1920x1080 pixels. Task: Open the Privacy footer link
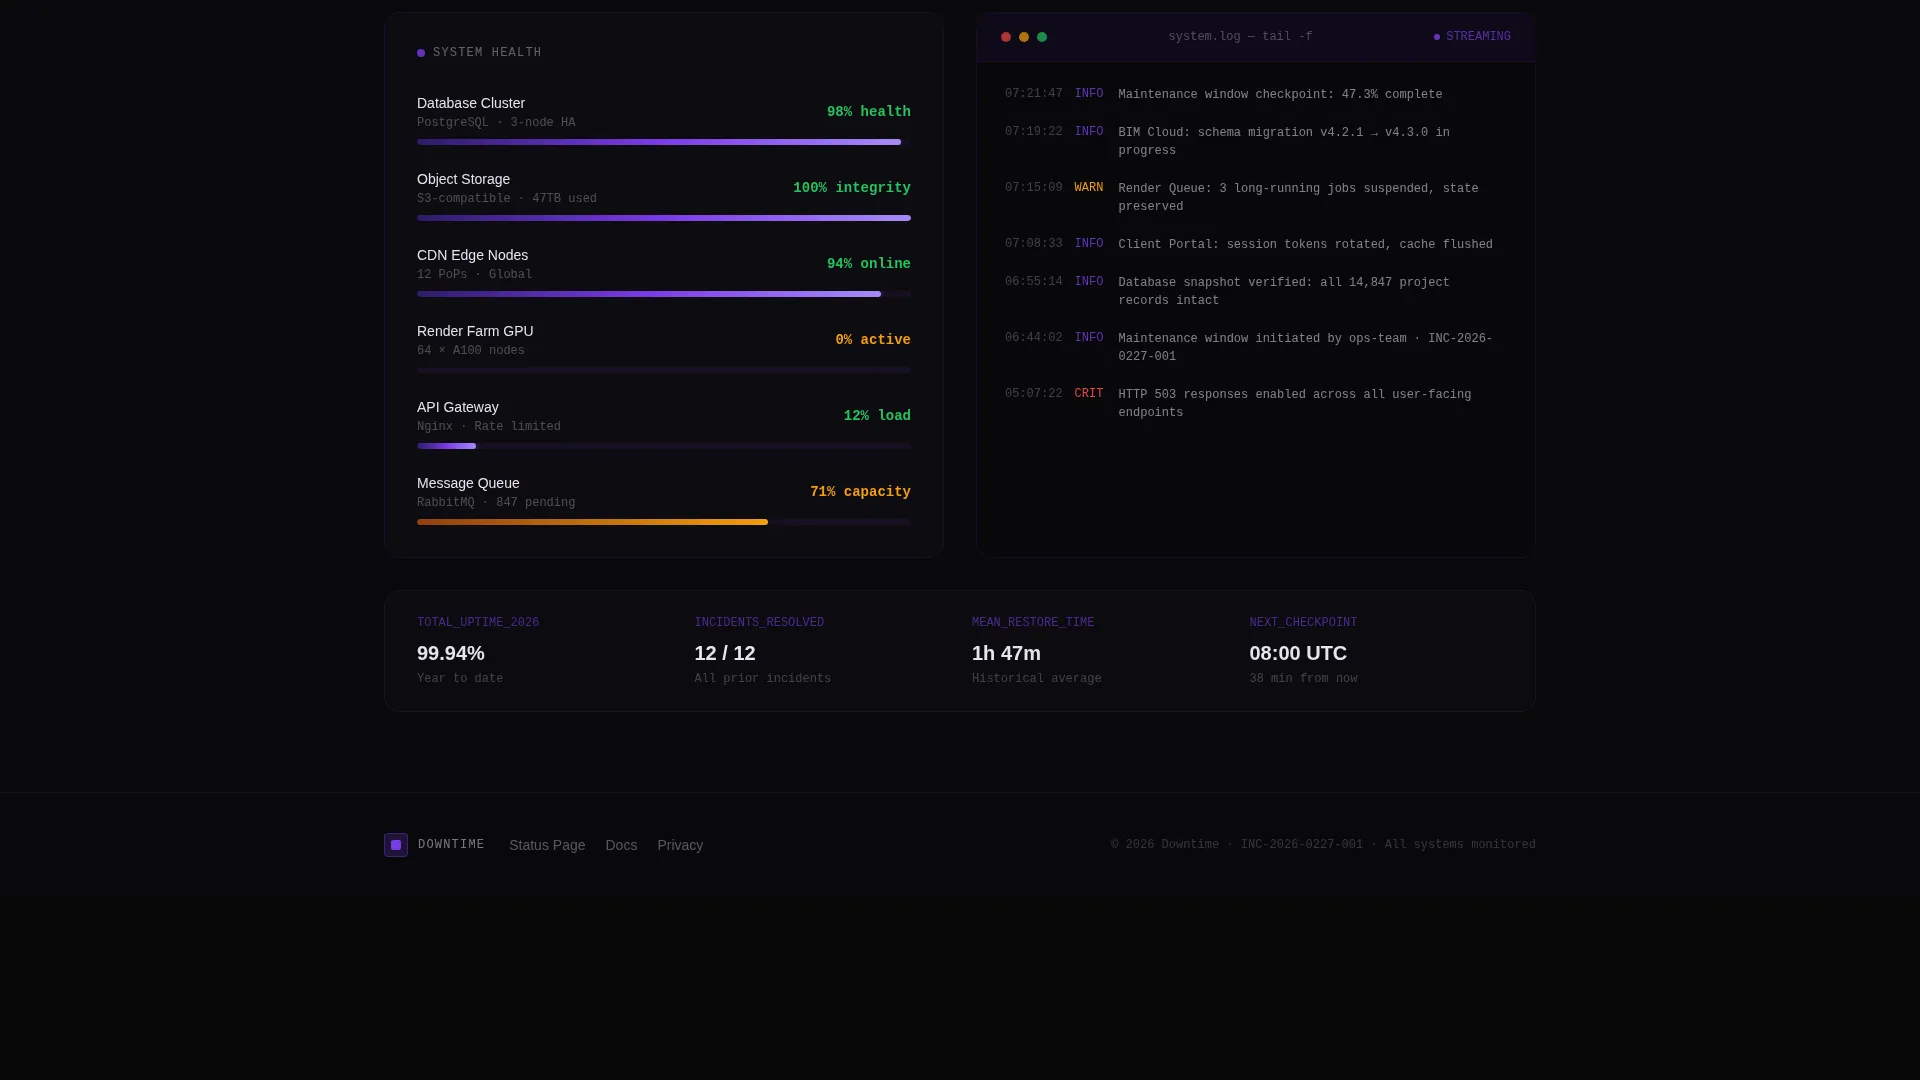click(680, 845)
